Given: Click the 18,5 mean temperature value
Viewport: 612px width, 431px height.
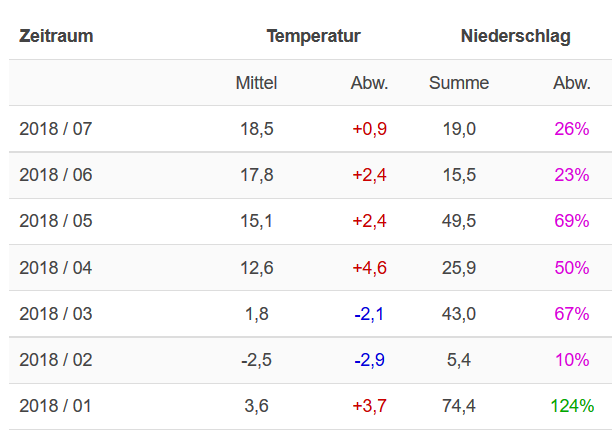Looking at the screenshot, I should pos(256,129).
